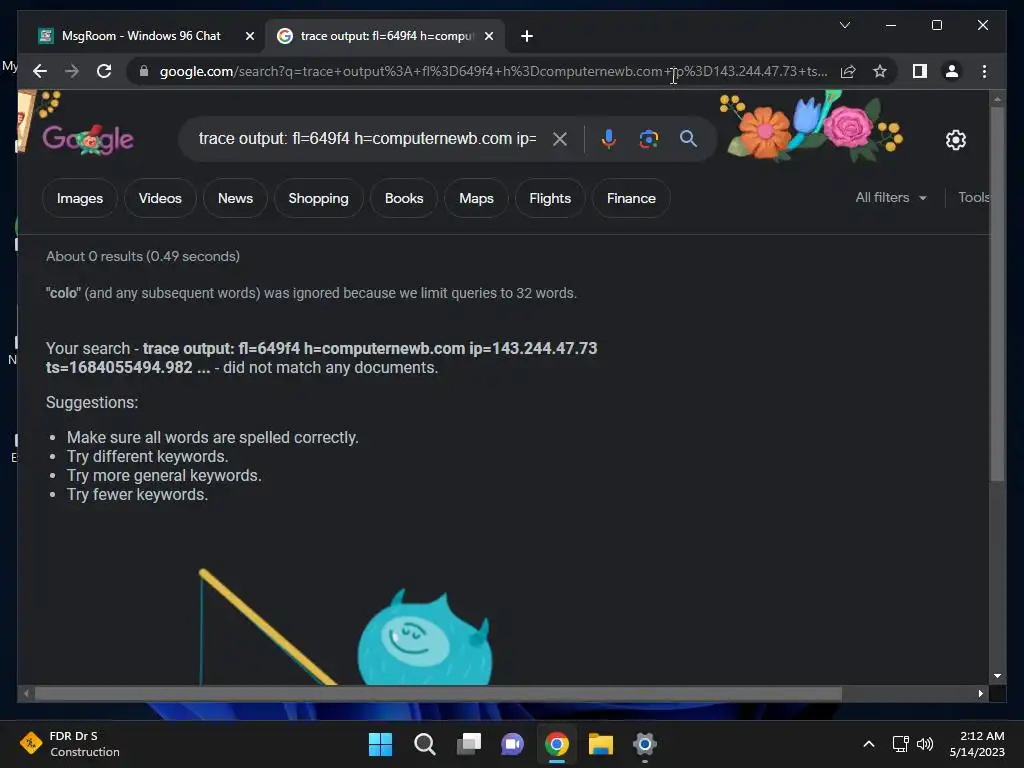Screen dimensions: 1024x768
Task: Clear the search box with X
Action: 560,138
